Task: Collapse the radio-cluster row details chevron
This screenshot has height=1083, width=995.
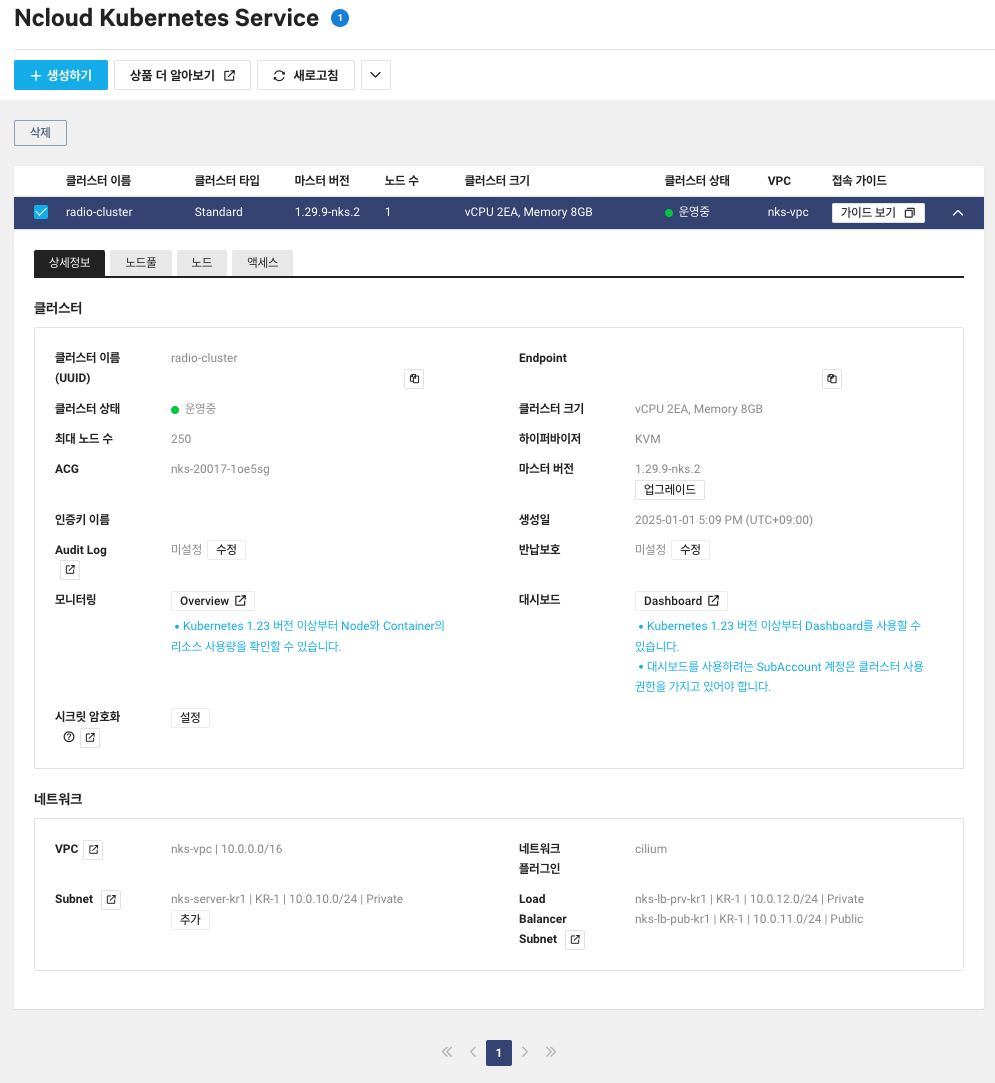Action: [x=958, y=213]
